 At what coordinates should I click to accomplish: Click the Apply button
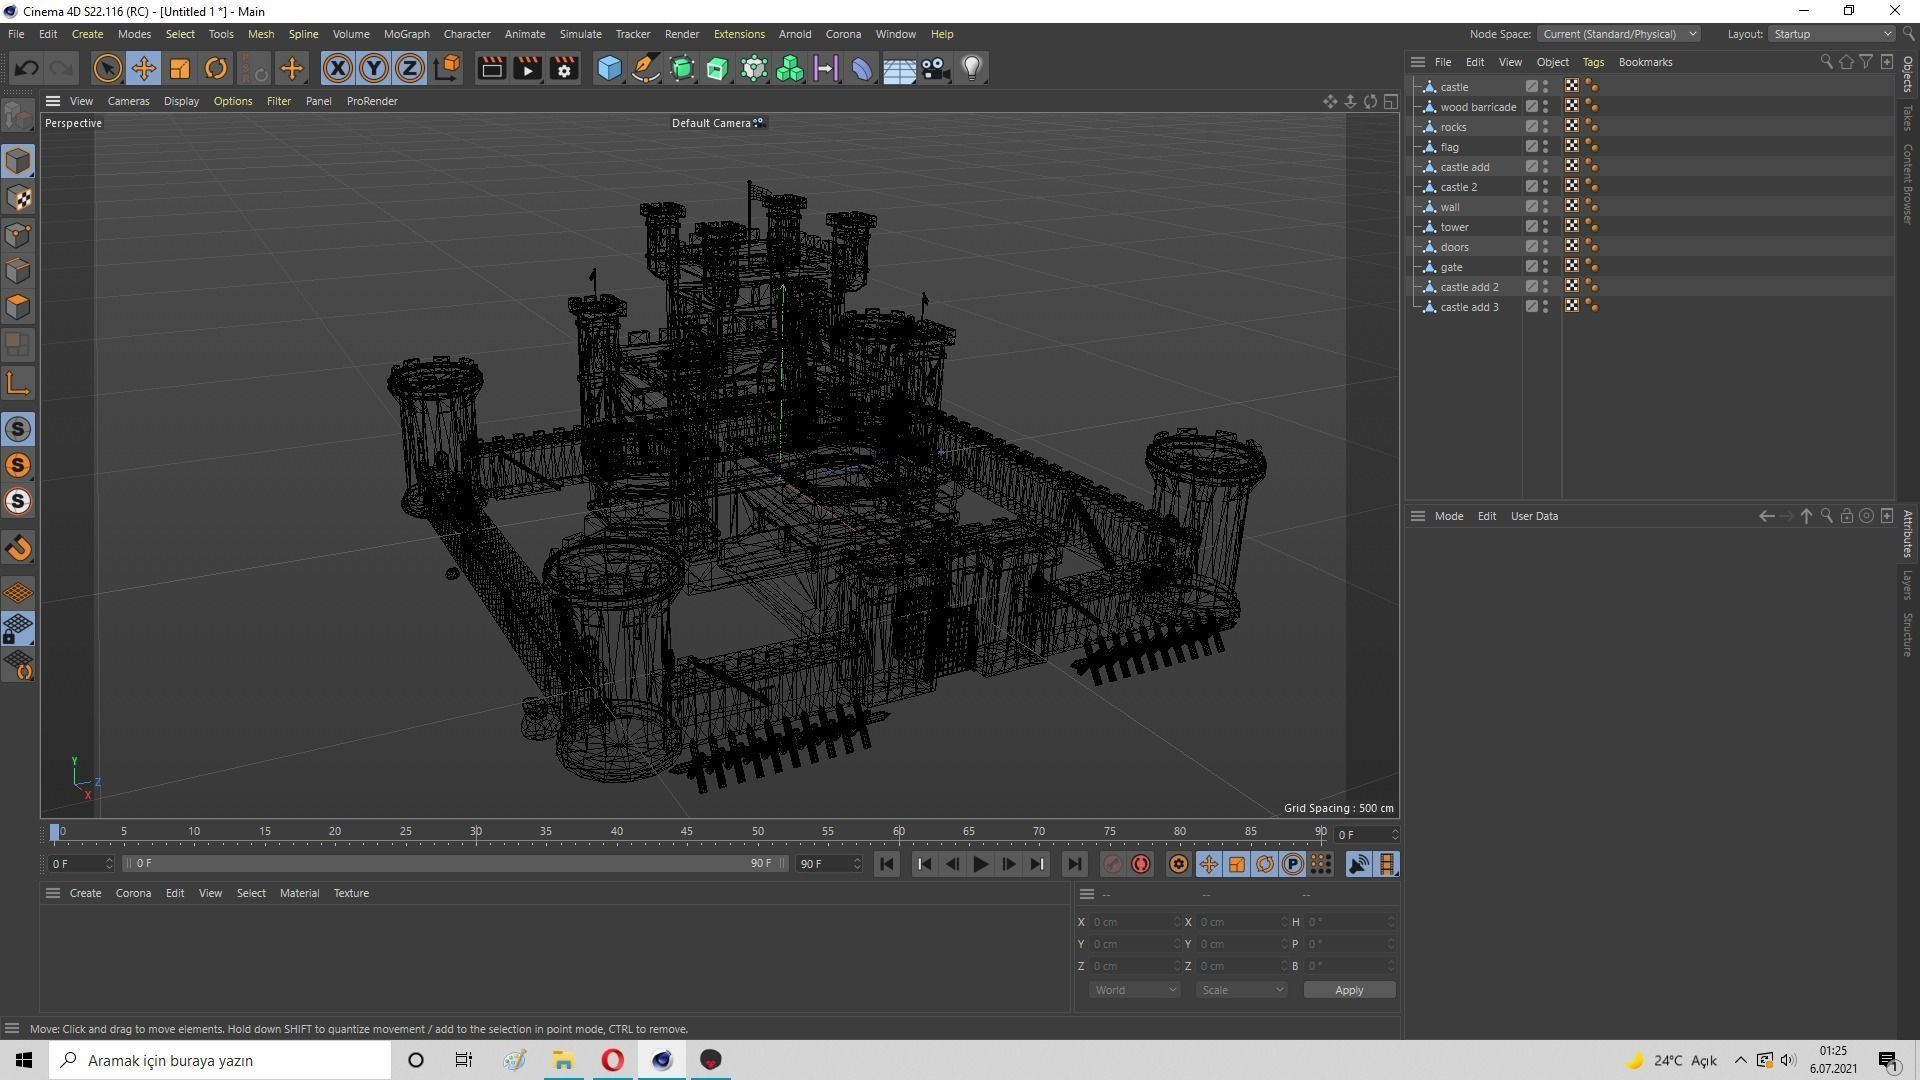pos(1349,990)
